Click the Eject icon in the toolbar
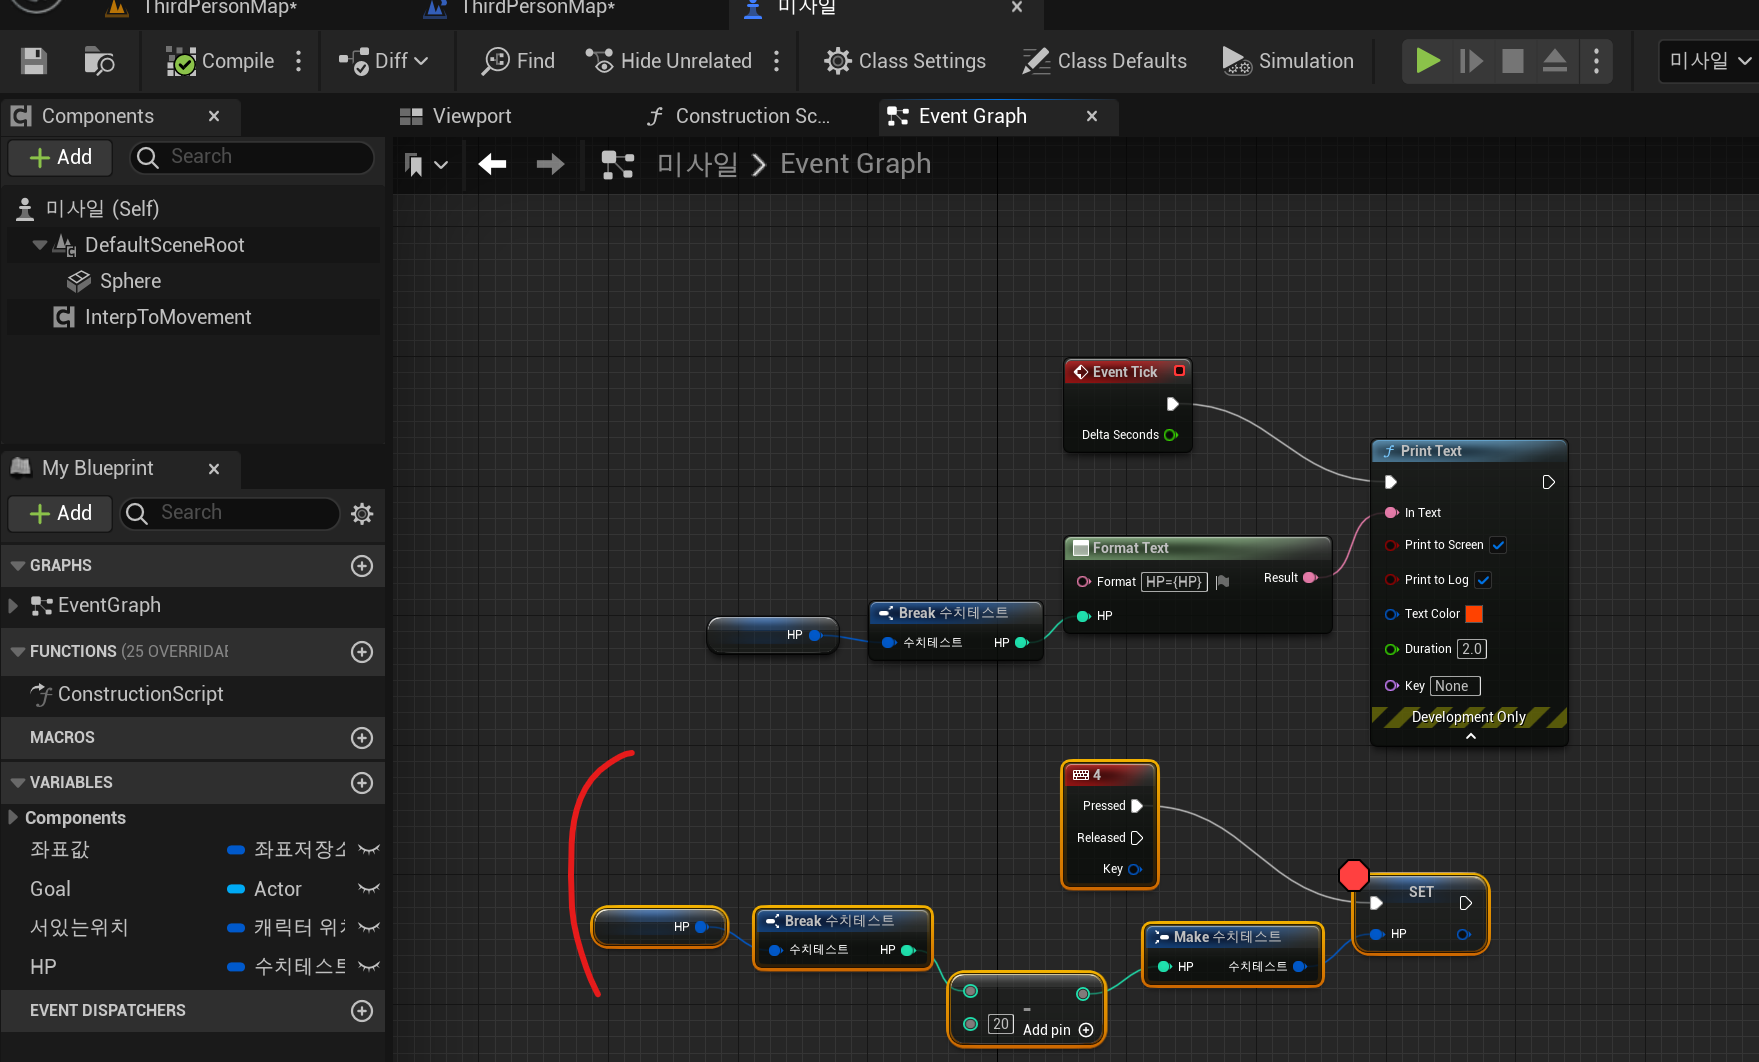The height and width of the screenshot is (1062, 1759). (x=1554, y=61)
